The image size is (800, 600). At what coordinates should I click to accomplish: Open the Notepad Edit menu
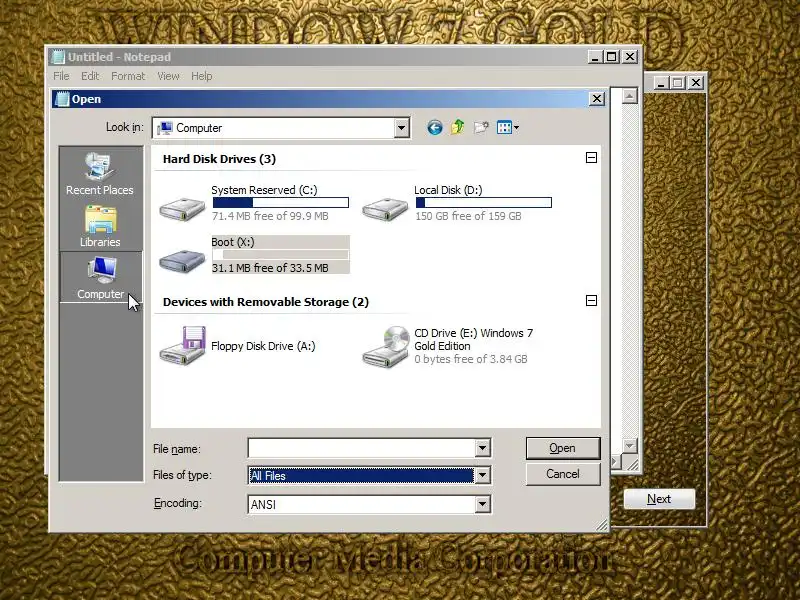click(x=90, y=76)
